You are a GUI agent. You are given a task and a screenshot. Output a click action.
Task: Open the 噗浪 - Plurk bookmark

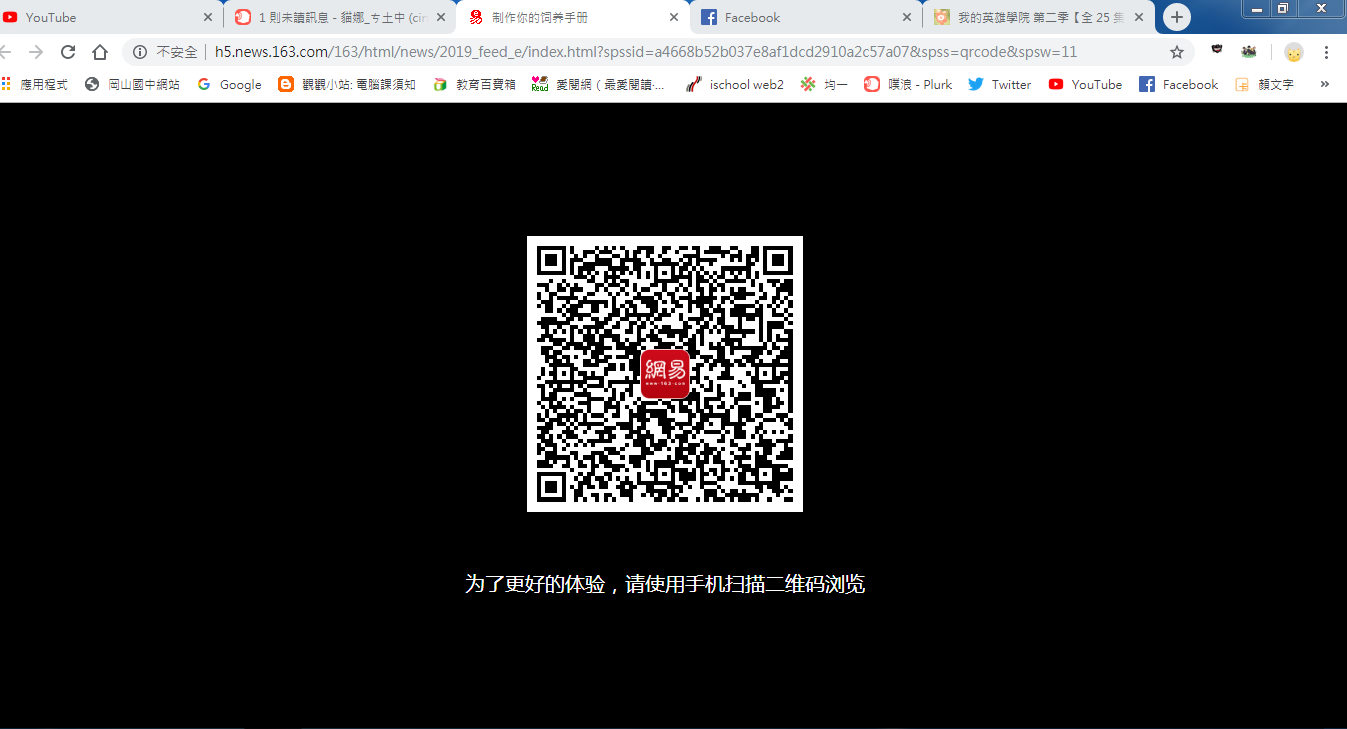(909, 84)
